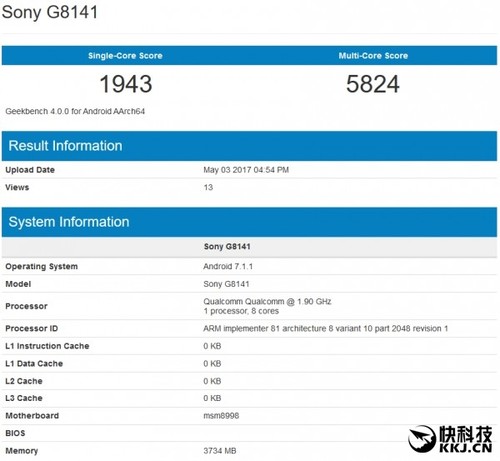Viewport: 500px width, 461px height.
Task: Click the L1 Instruction Cache row label
Action: 47,346
